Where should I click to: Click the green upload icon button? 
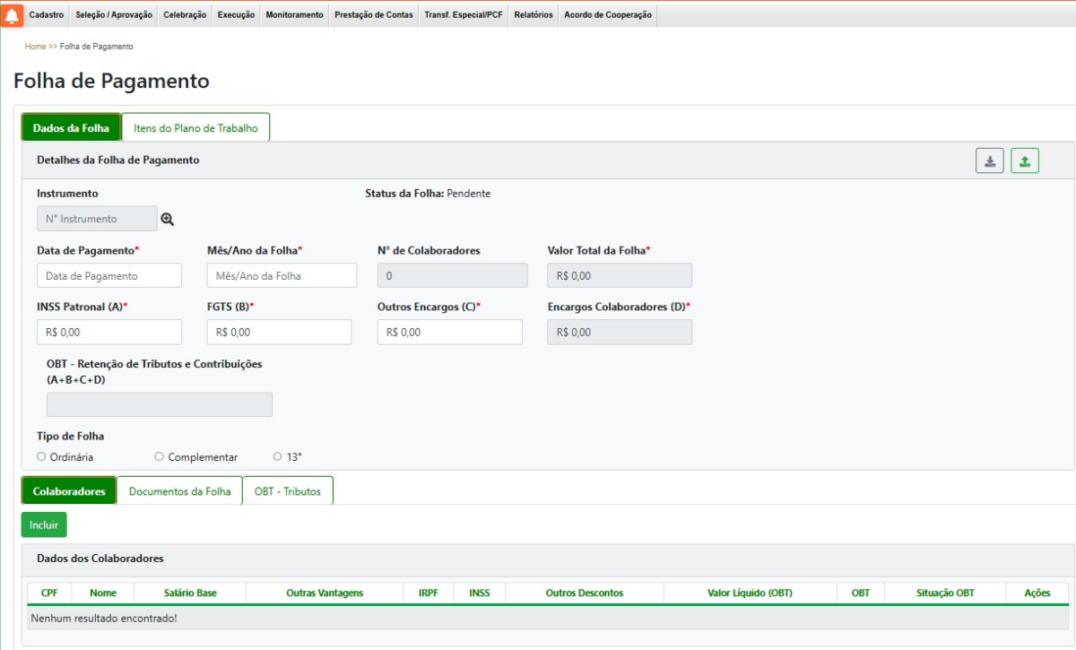tap(1024, 161)
